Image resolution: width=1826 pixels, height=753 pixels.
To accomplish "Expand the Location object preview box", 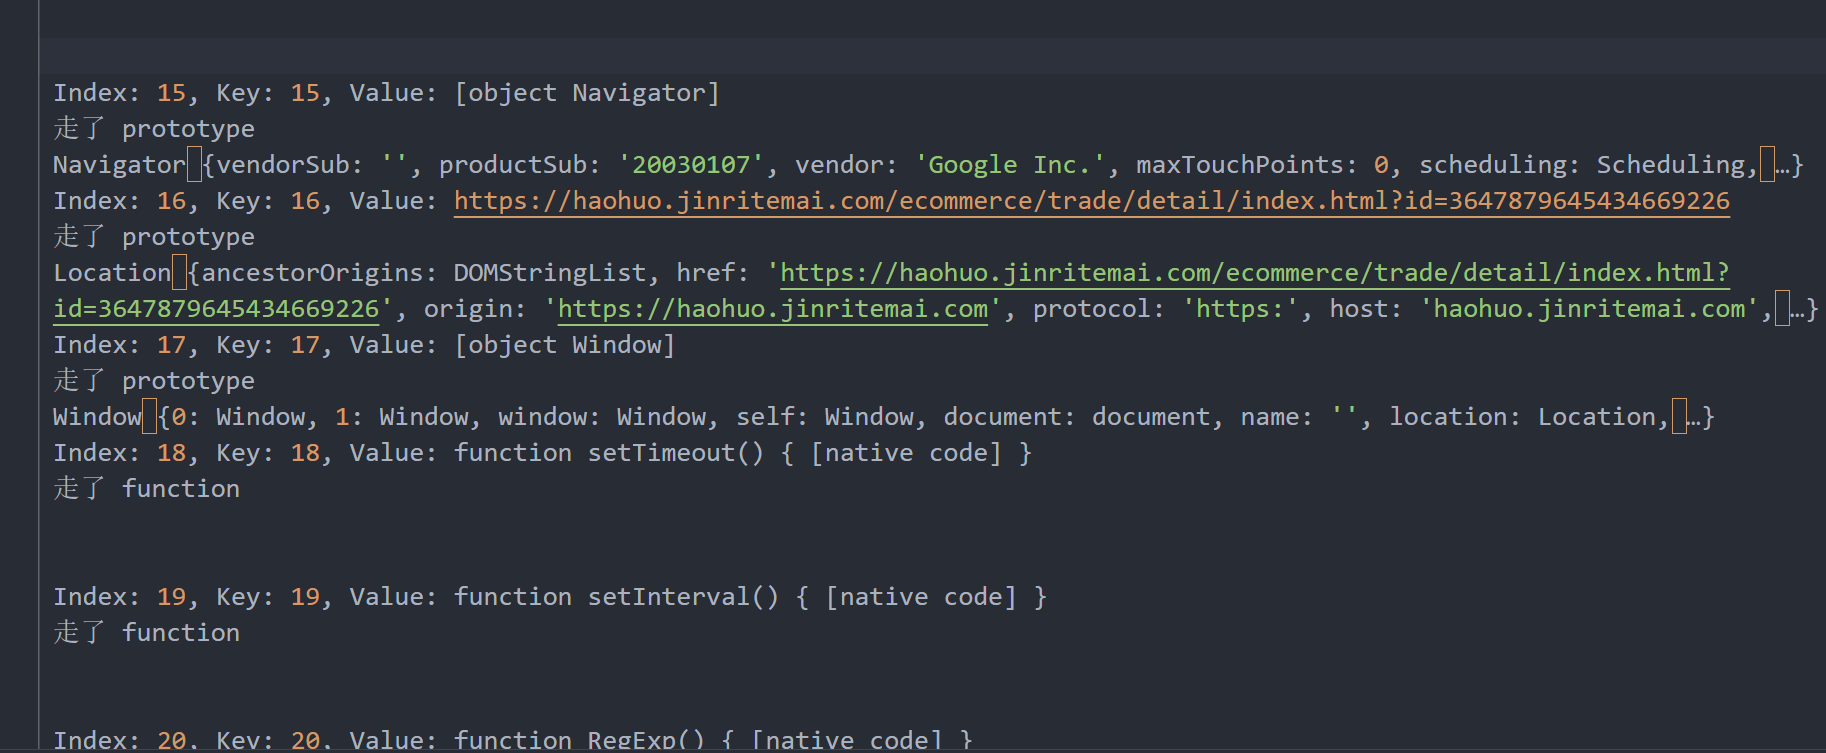I will 179,273.
